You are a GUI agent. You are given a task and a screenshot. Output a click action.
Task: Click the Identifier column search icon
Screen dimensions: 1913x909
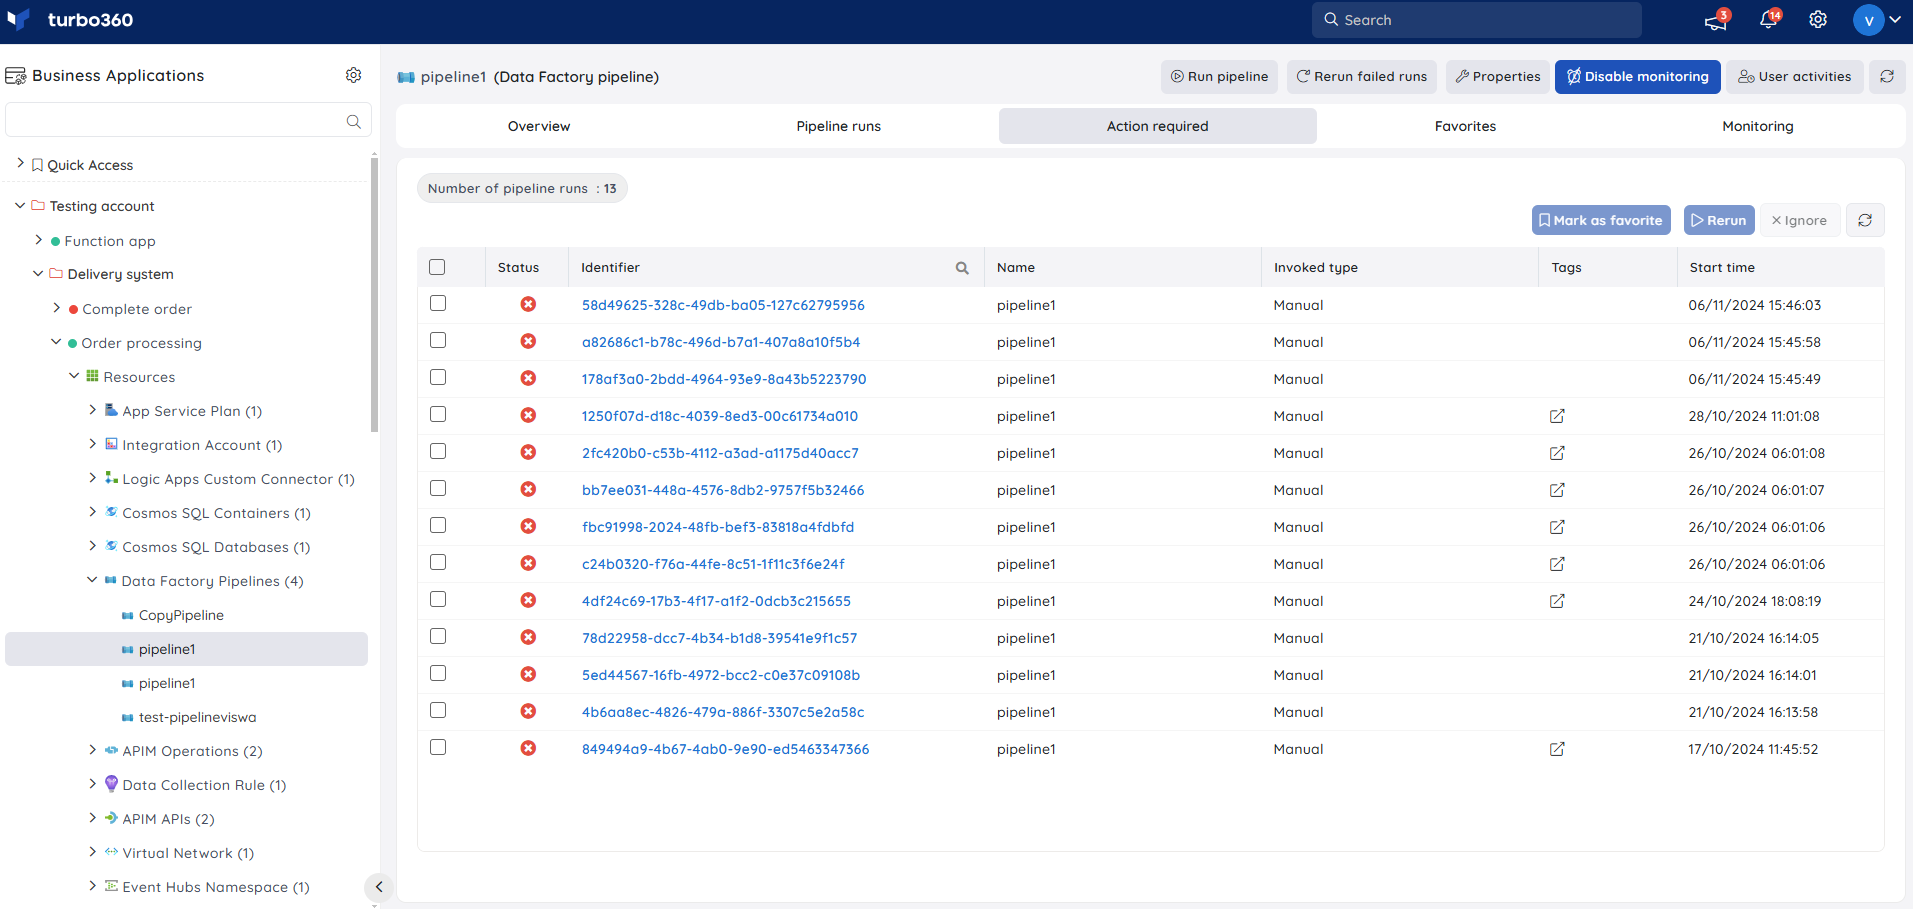(x=962, y=268)
